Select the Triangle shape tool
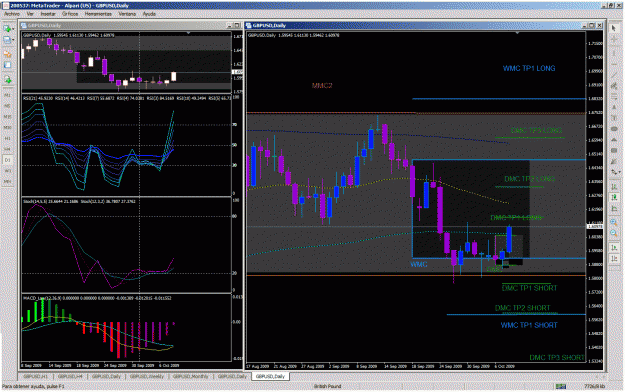This screenshot has height=392, width=625. pos(614,140)
